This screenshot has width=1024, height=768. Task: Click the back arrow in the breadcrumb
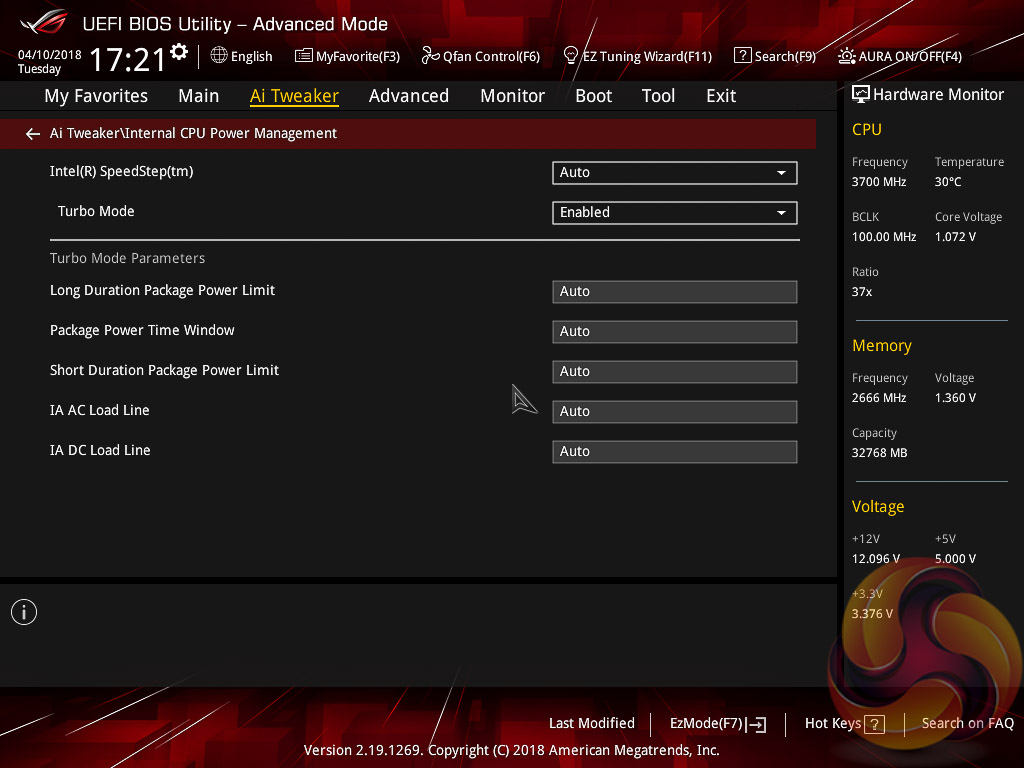coord(33,134)
